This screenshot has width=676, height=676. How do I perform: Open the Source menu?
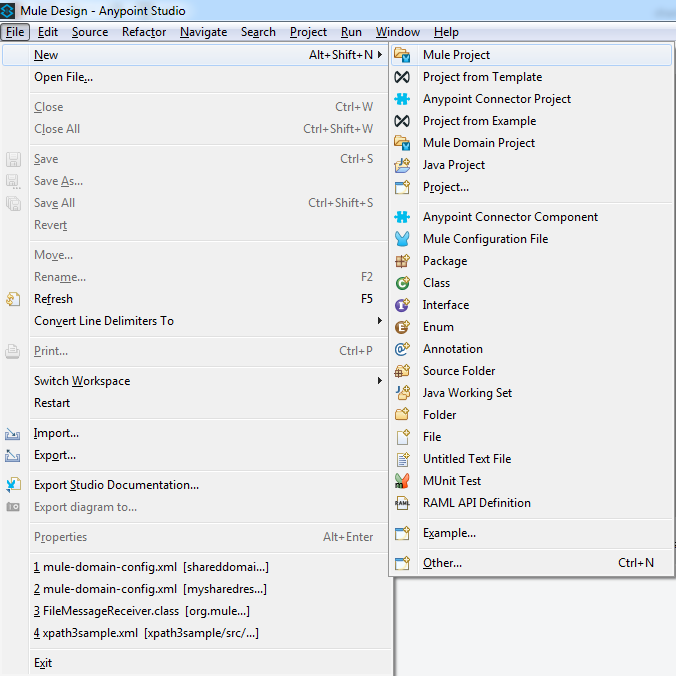coord(90,32)
